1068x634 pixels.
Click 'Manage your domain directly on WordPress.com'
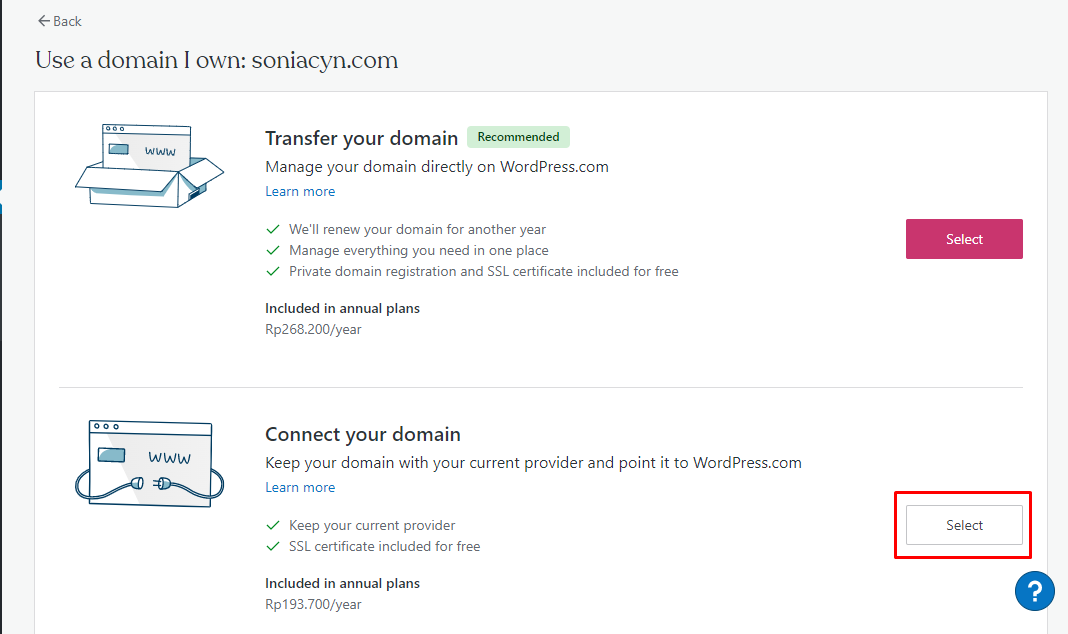click(x=437, y=167)
